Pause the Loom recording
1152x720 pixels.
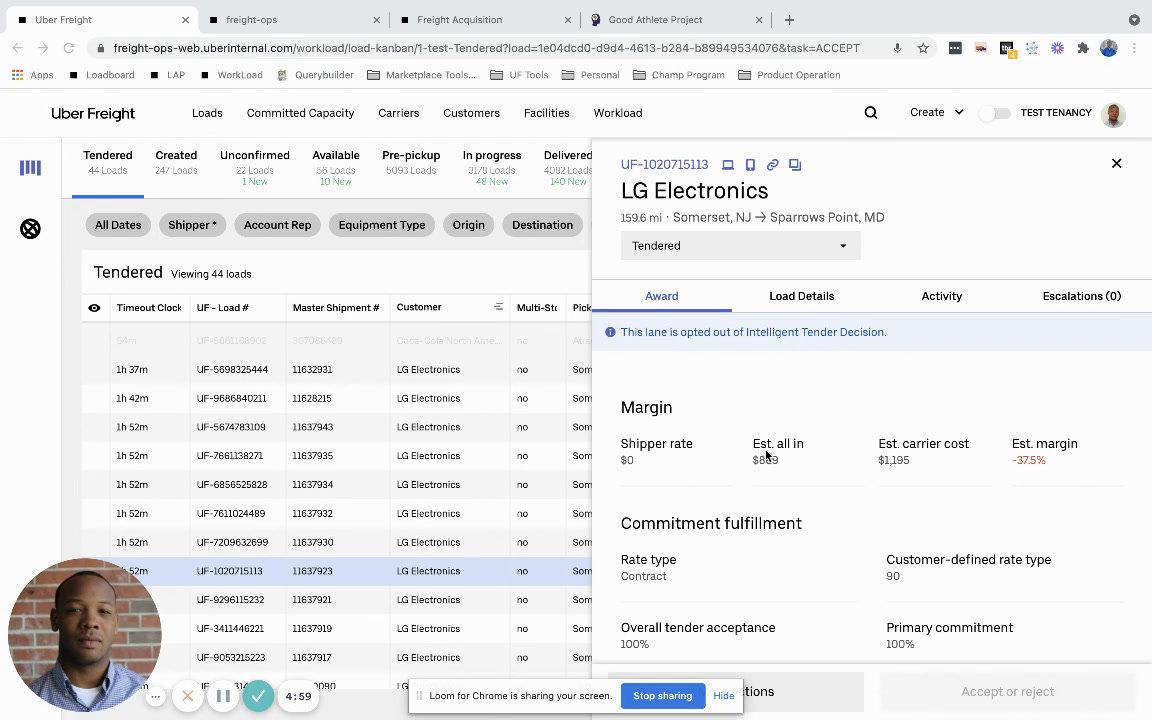pyautogui.click(x=223, y=696)
